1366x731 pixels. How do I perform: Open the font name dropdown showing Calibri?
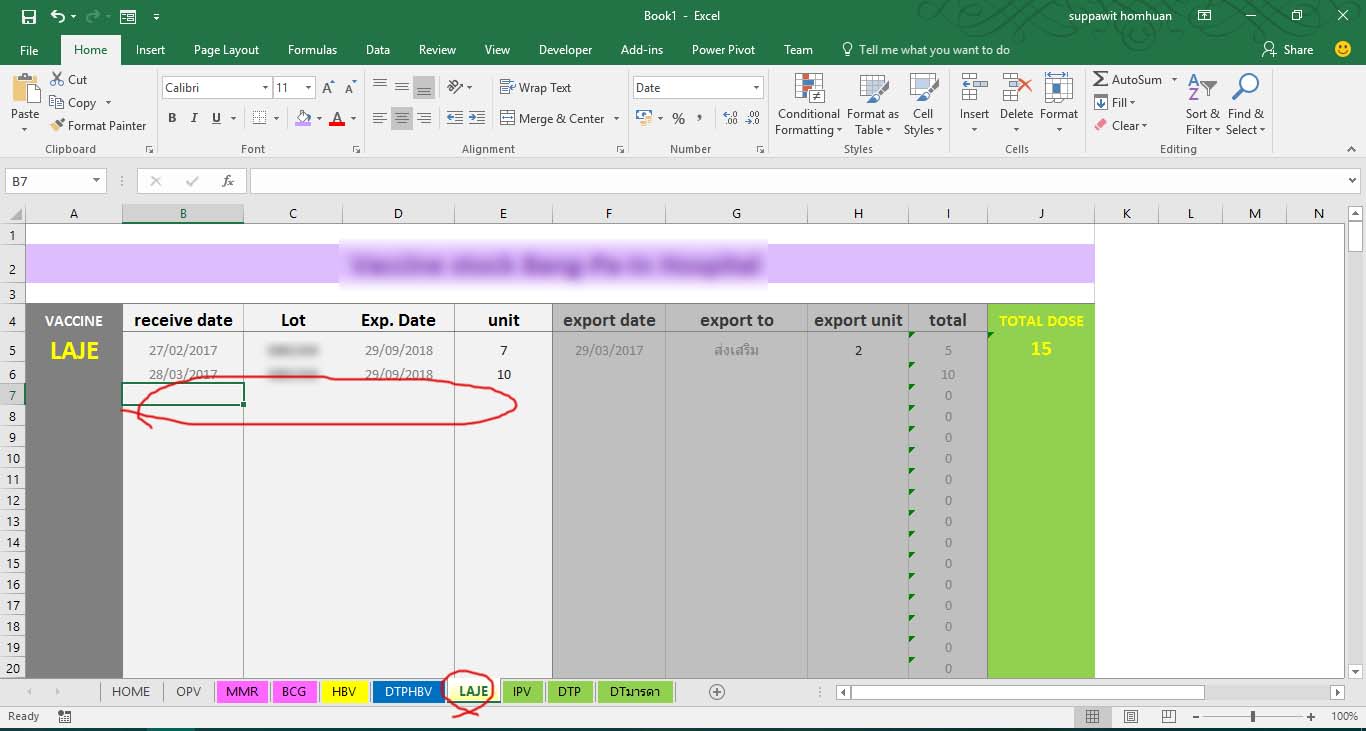click(x=265, y=88)
